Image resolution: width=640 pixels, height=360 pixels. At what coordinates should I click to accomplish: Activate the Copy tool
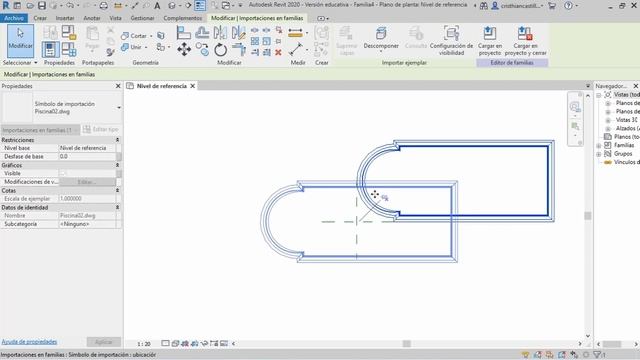click(202, 49)
